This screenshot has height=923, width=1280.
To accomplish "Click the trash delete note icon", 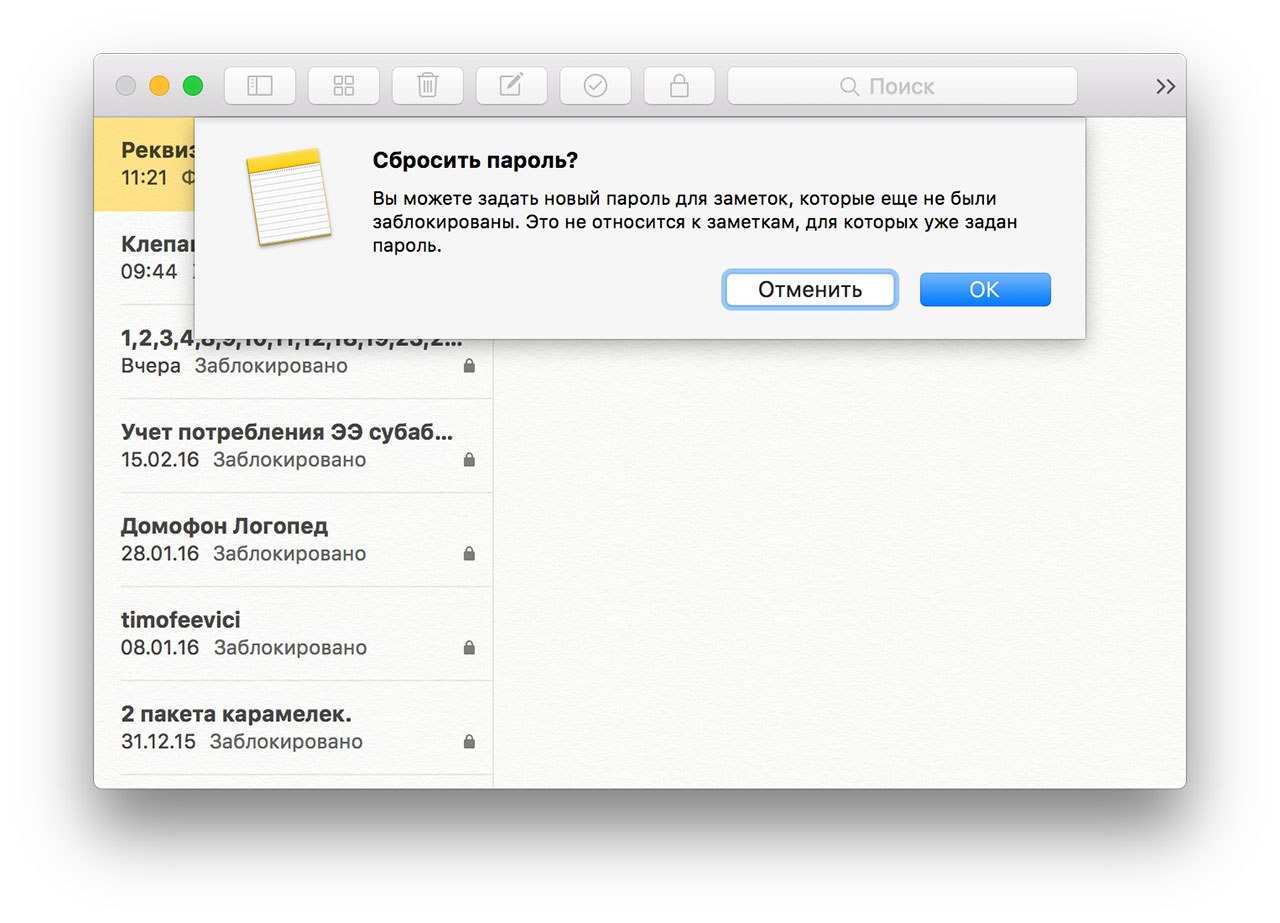I will (428, 86).
